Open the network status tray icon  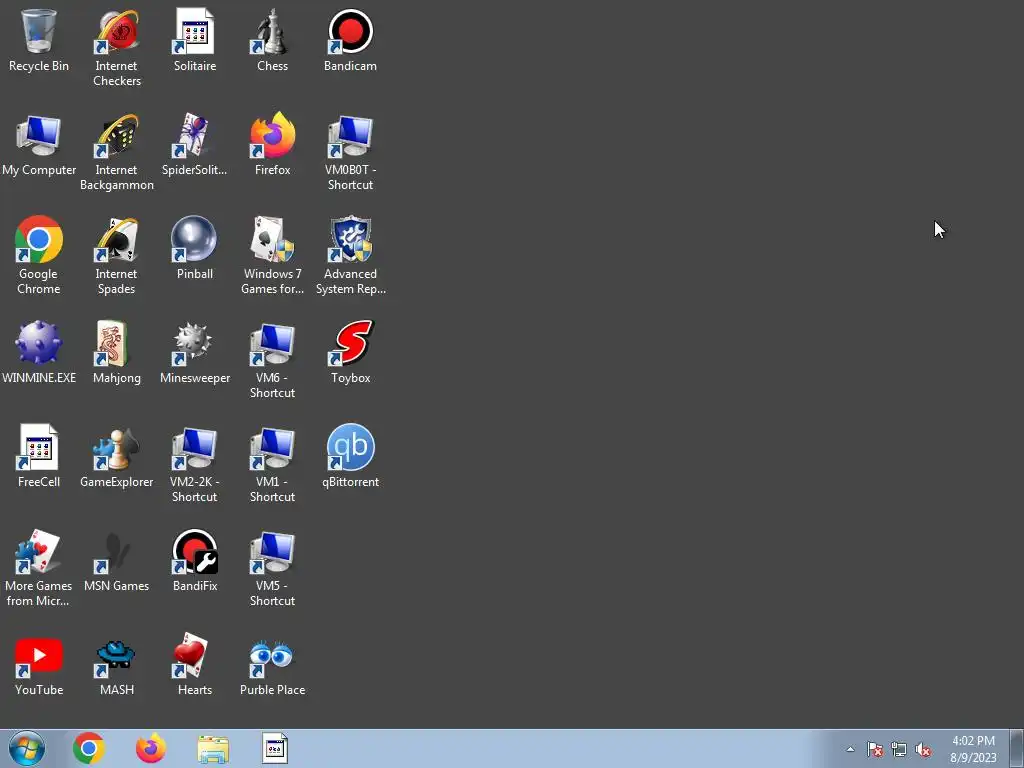pos(899,749)
